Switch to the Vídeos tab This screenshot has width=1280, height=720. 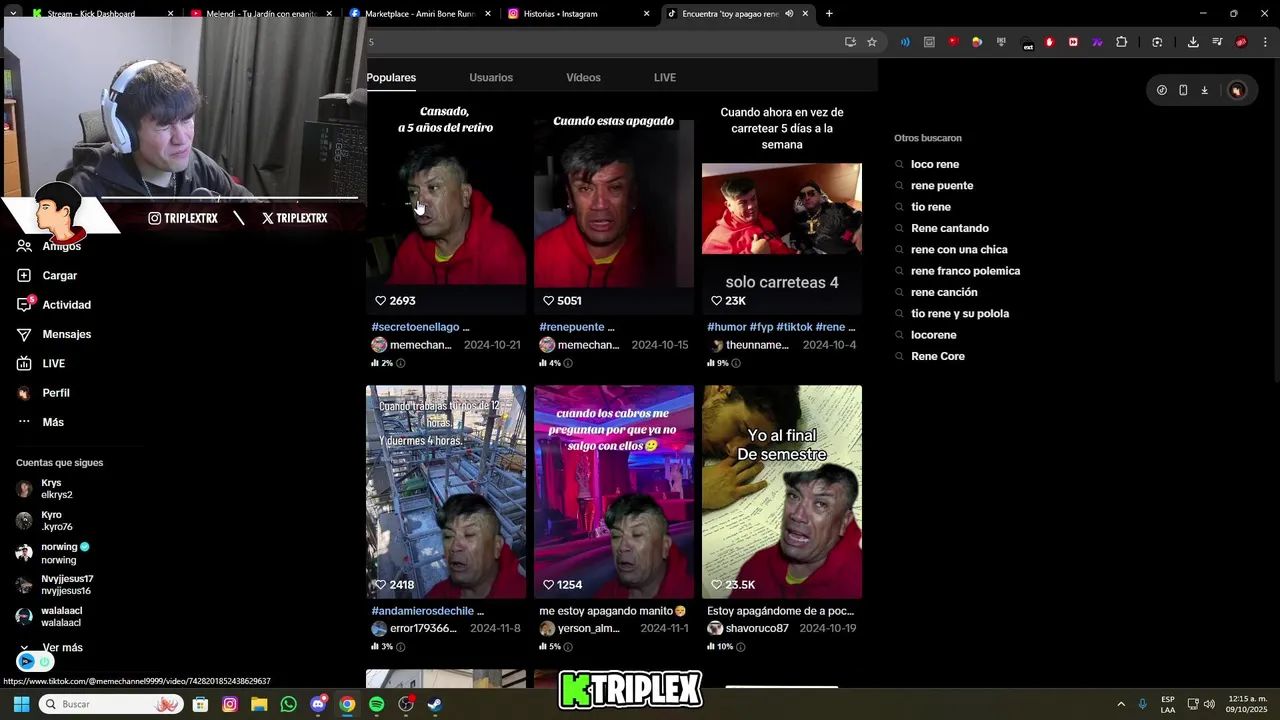(583, 77)
